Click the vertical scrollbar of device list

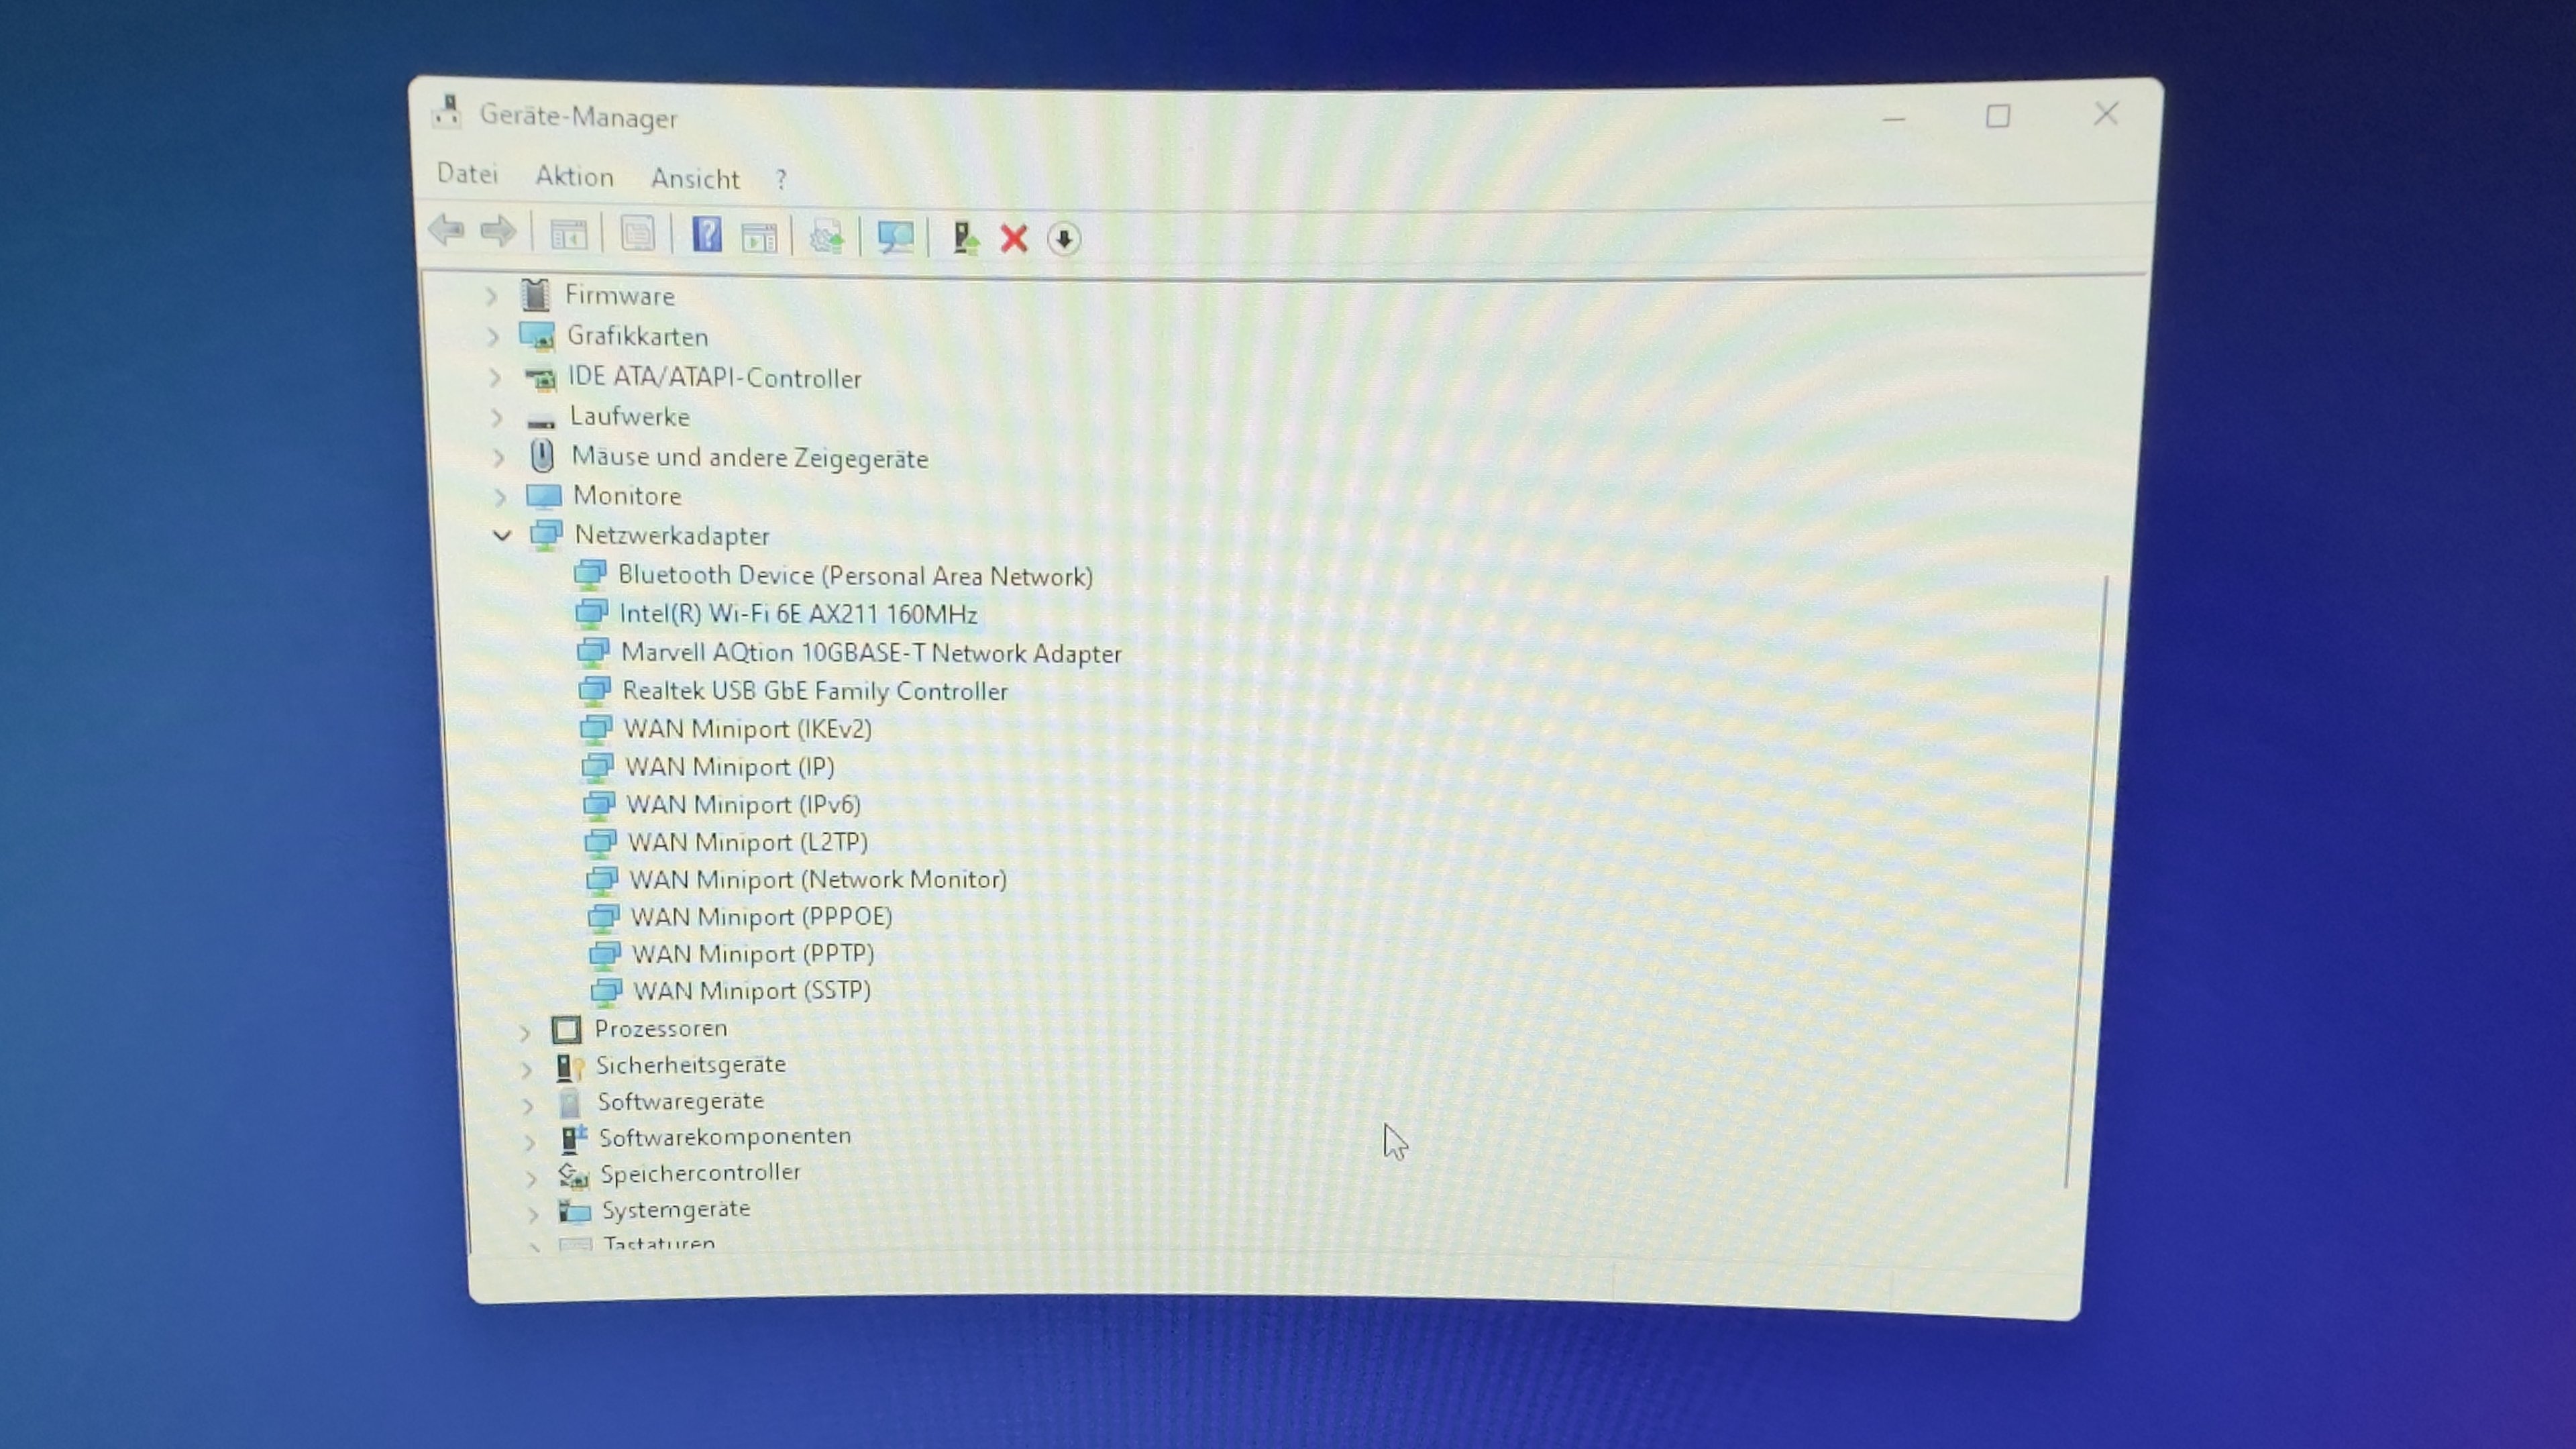click(x=2086, y=880)
